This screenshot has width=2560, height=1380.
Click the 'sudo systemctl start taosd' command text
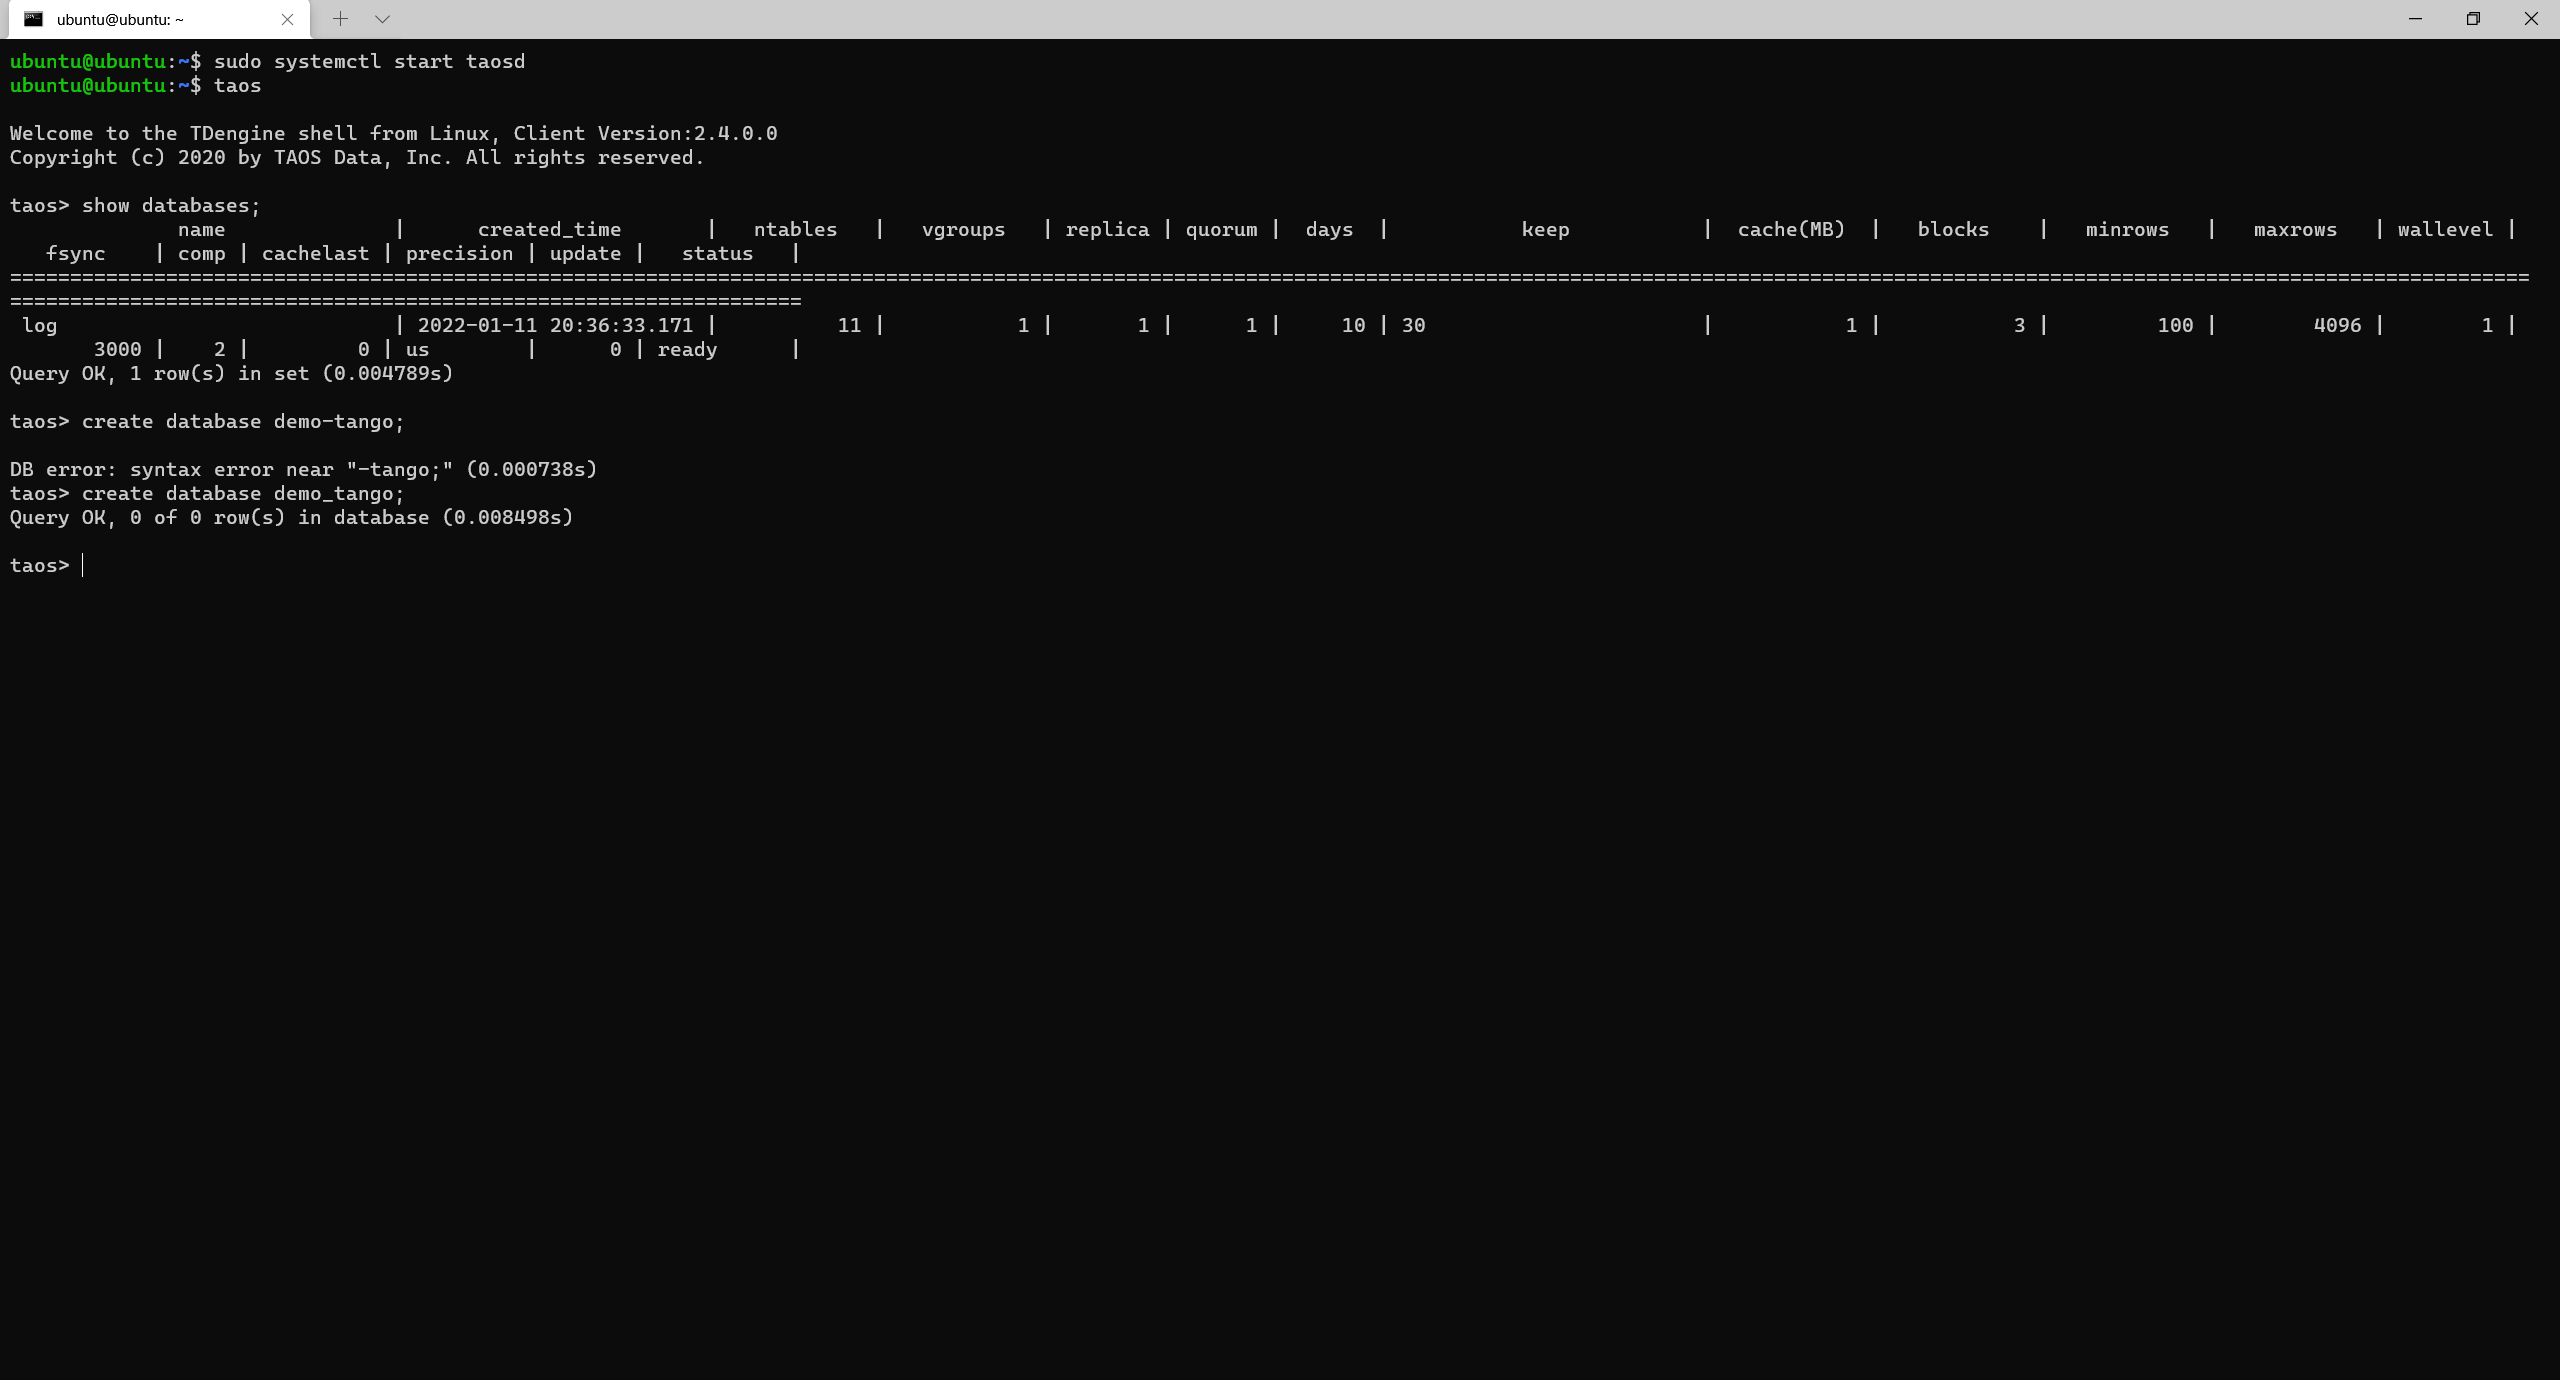[369, 62]
